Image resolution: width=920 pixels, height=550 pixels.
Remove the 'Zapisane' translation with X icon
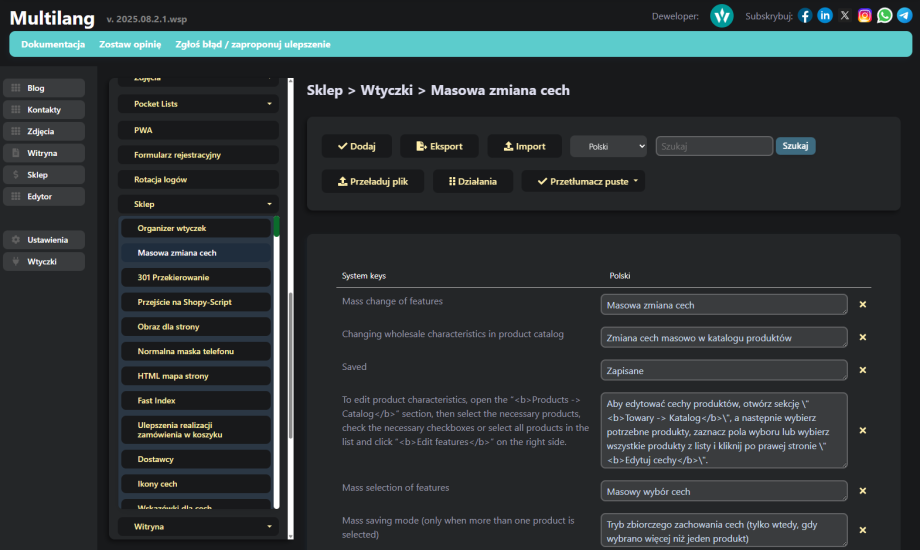click(x=862, y=370)
